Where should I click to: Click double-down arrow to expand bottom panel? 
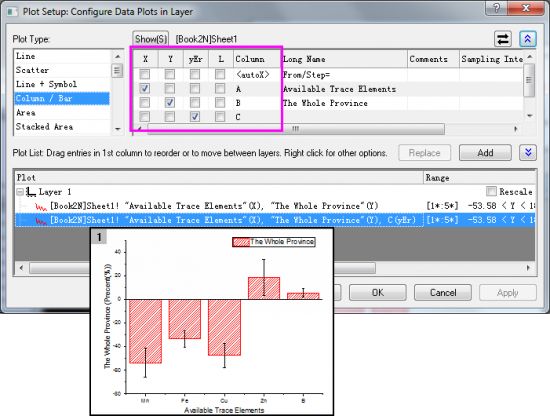click(528, 153)
